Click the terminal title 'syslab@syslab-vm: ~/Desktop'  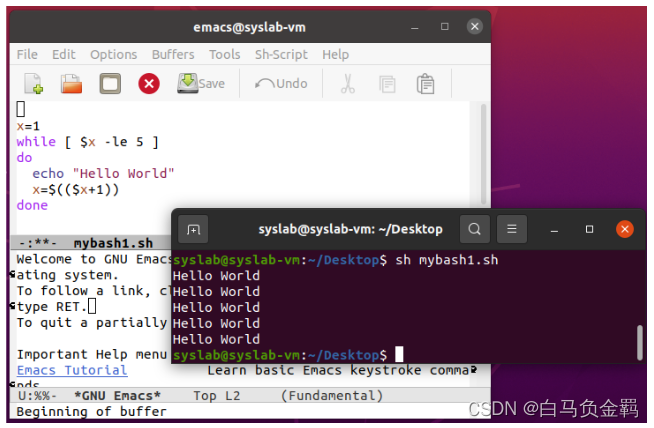[x=350, y=229]
